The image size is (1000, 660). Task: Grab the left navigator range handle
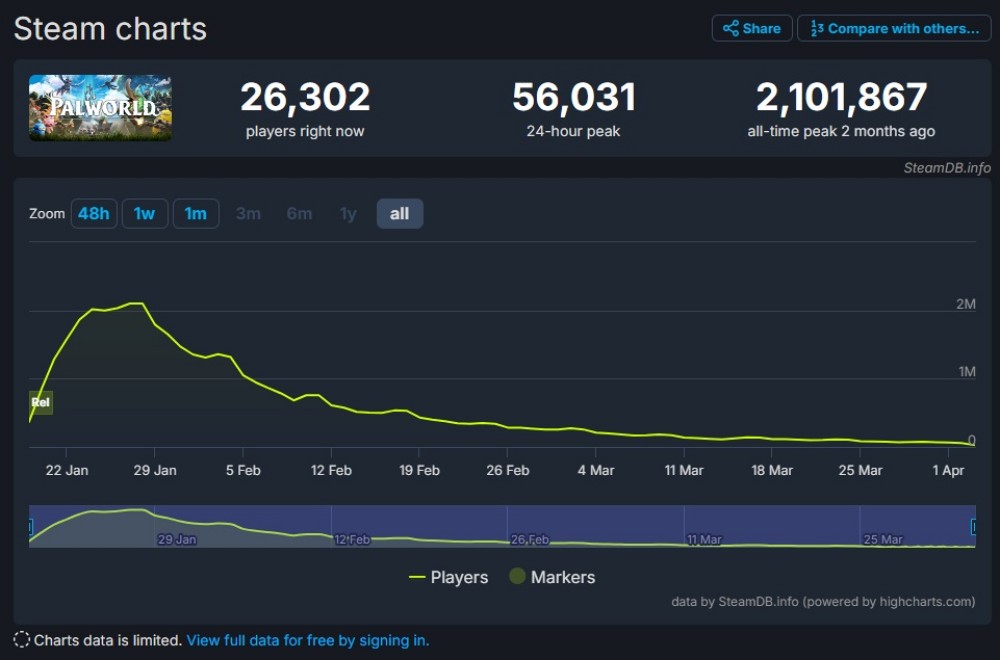coord(30,527)
